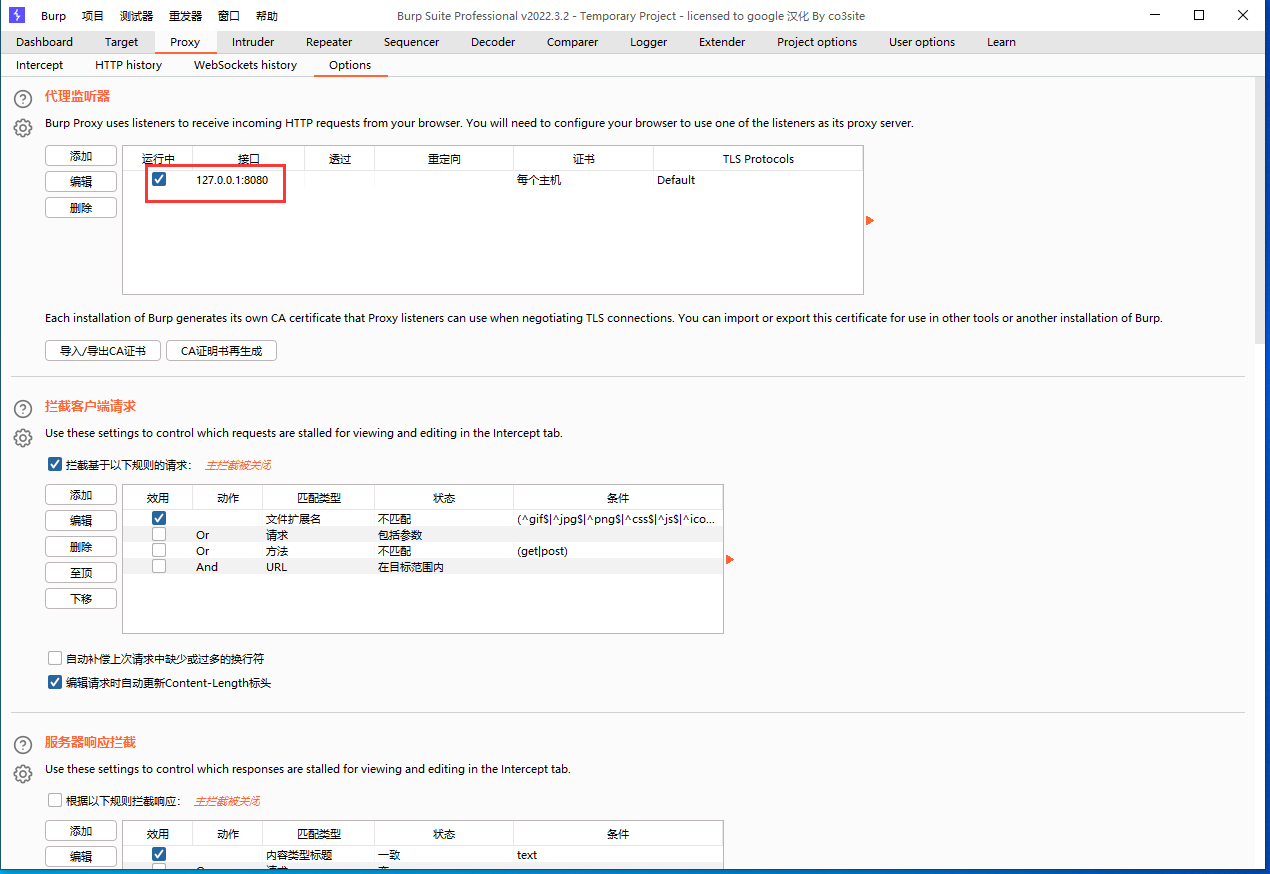Open the 窗口 menu
Viewport: 1270px width, 874px height.
click(229, 16)
